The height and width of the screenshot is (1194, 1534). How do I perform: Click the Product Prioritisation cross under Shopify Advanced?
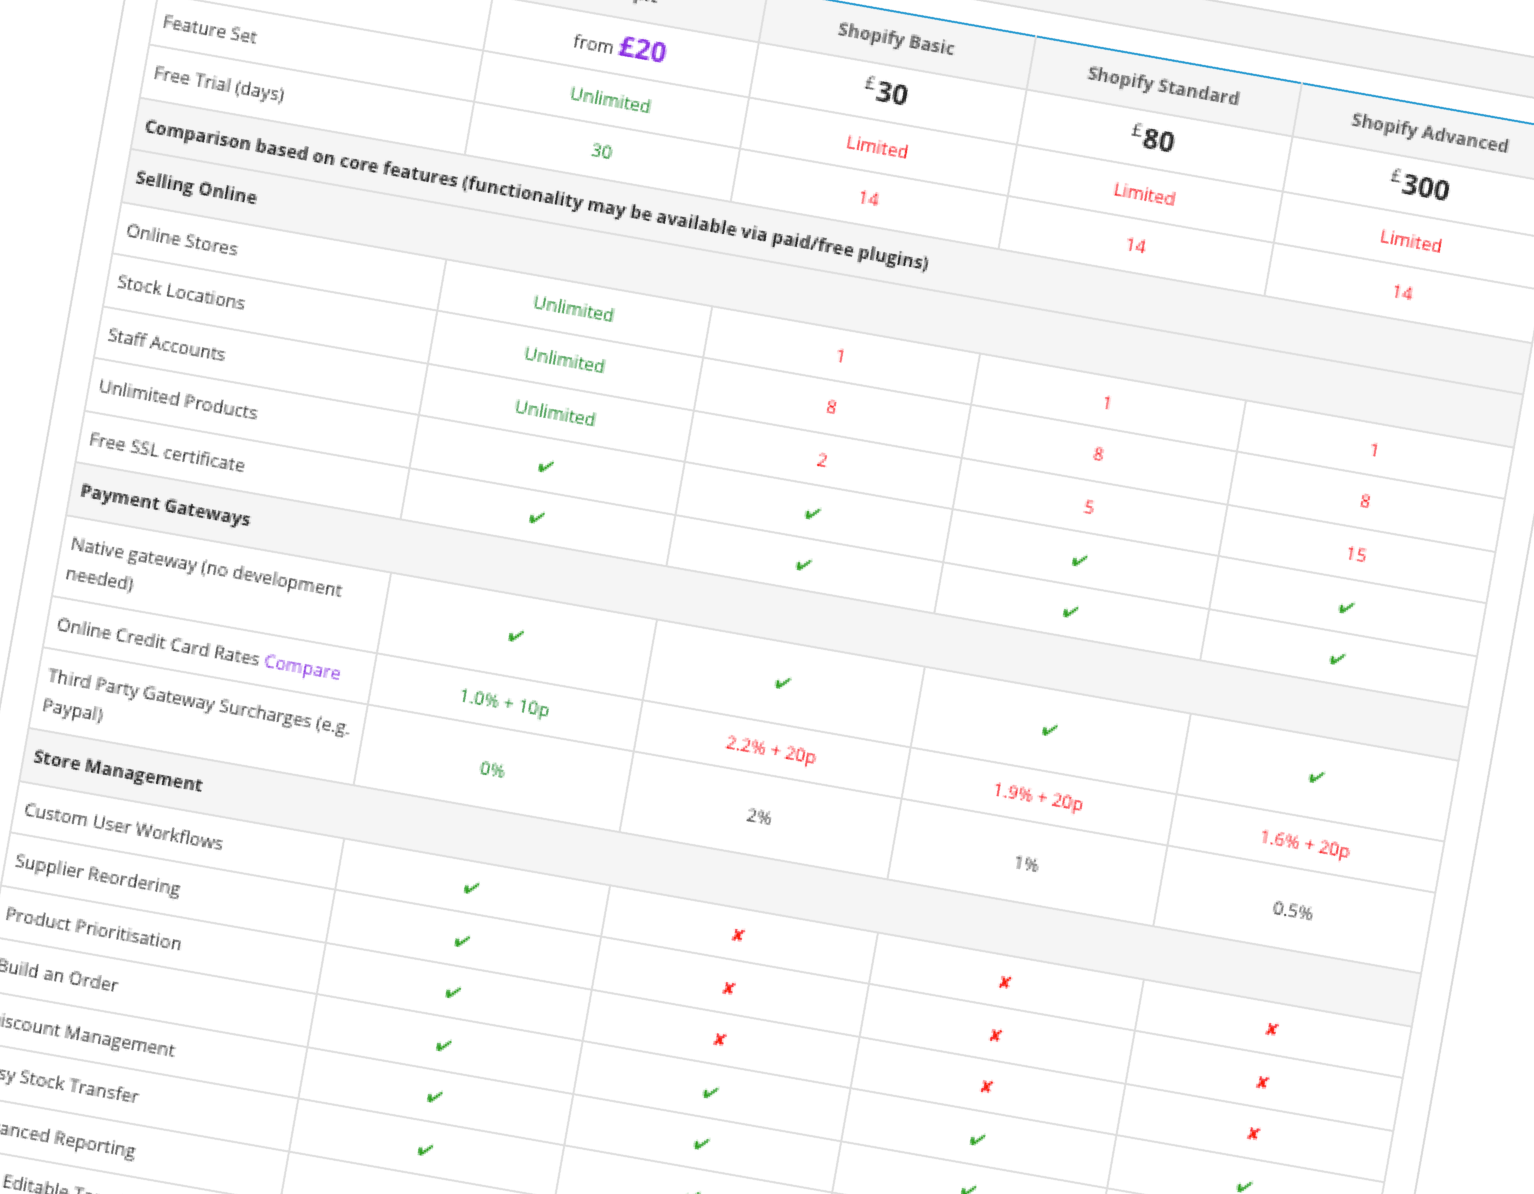coord(1253,1134)
